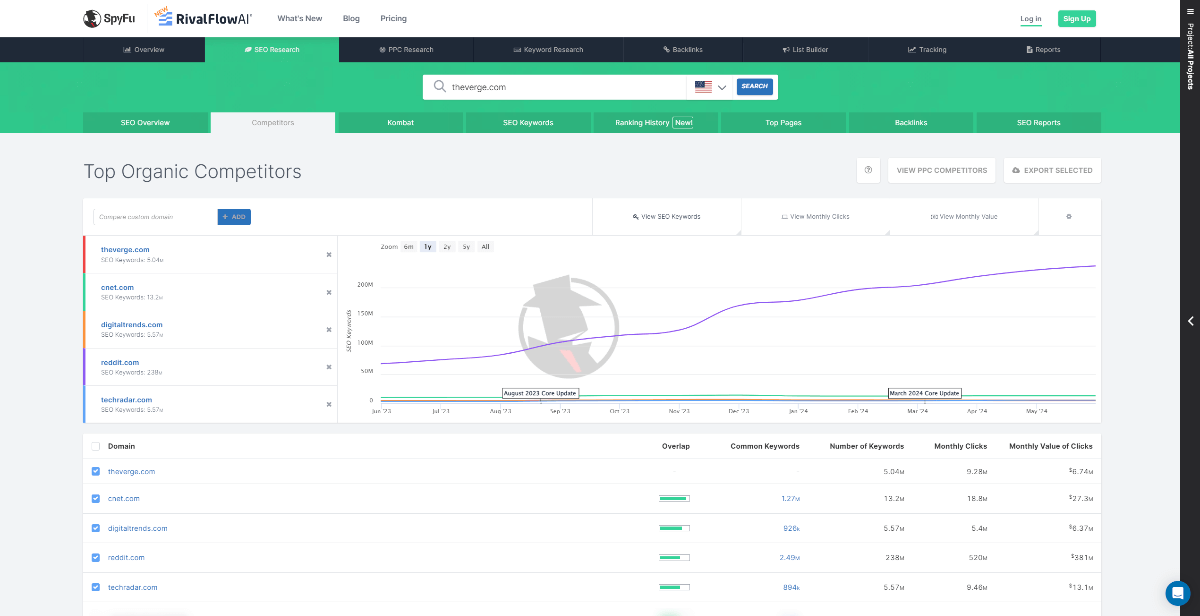This screenshot has height=616, width=1200.
Task: Switch chart to View SEO Keywords
Action: [x=667, y=216]
